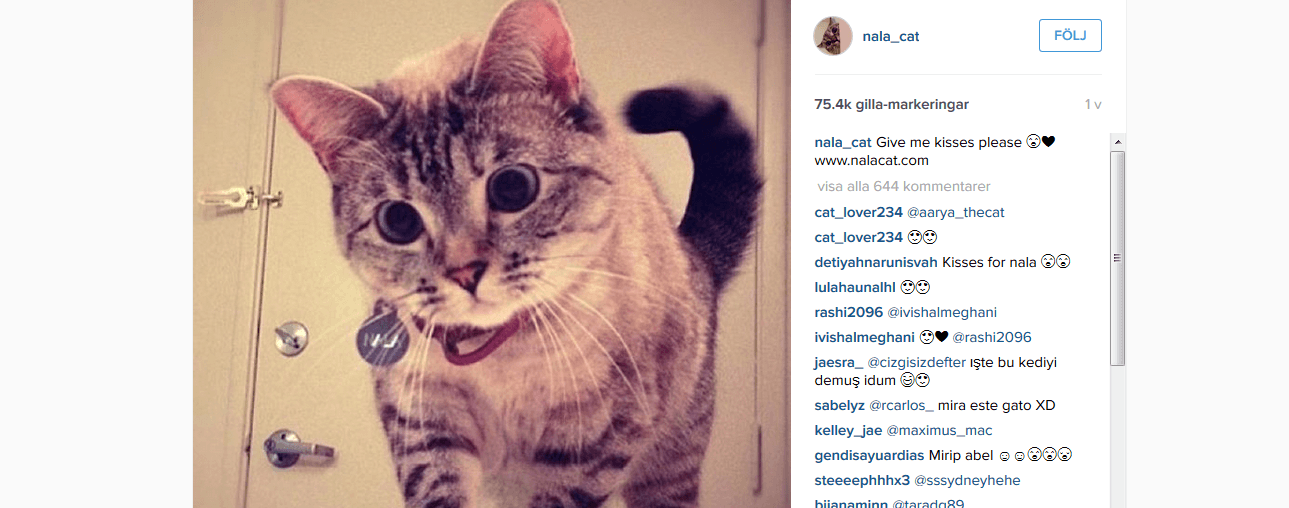Open the nala_cat name in caption
The height and width of the screenshot is (508, 1289).
point(843,142)
